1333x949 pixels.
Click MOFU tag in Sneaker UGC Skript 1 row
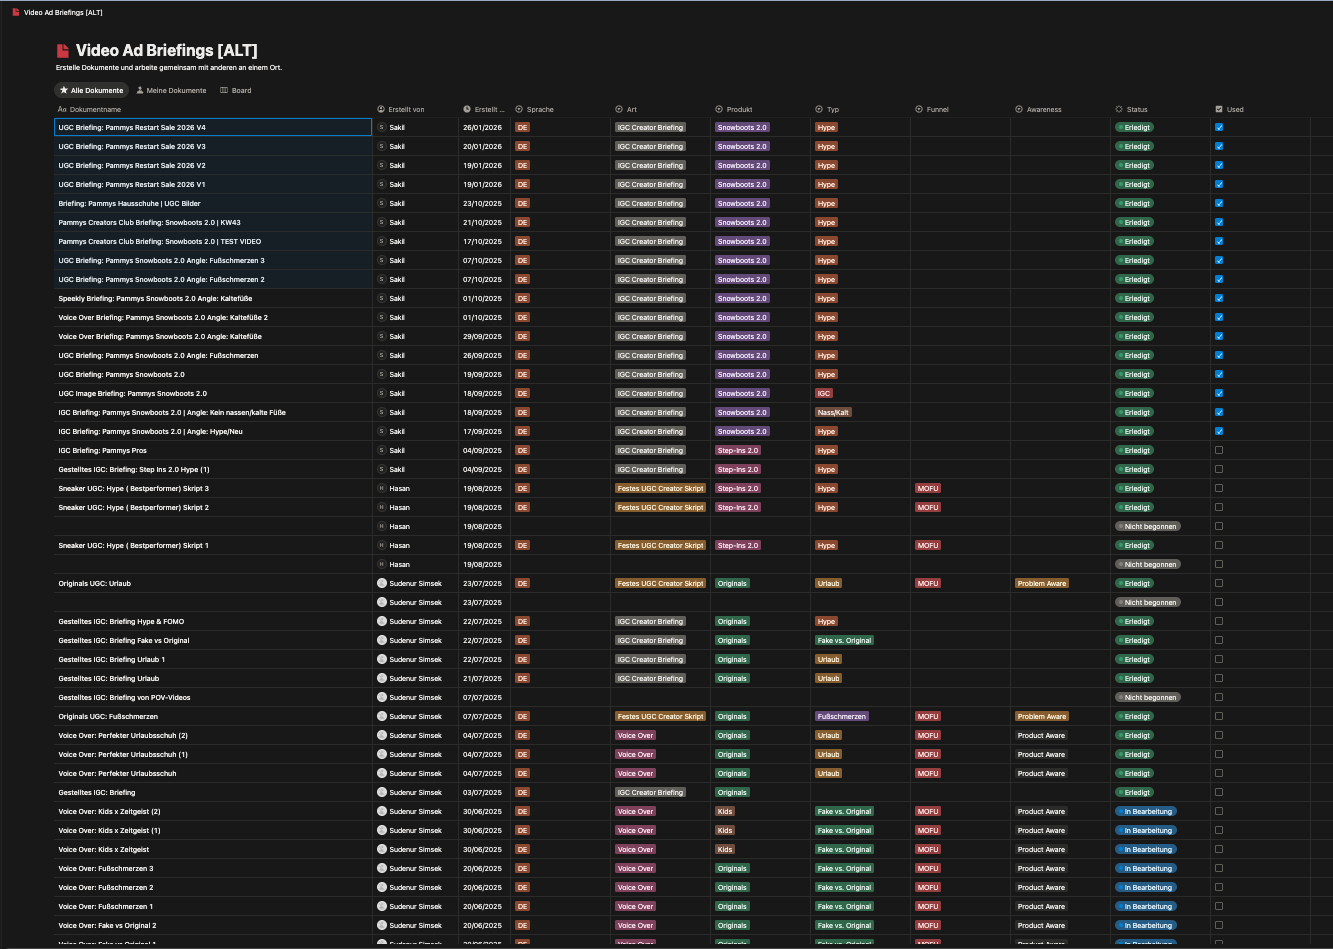pyautogui.click(x=928, y=545)
